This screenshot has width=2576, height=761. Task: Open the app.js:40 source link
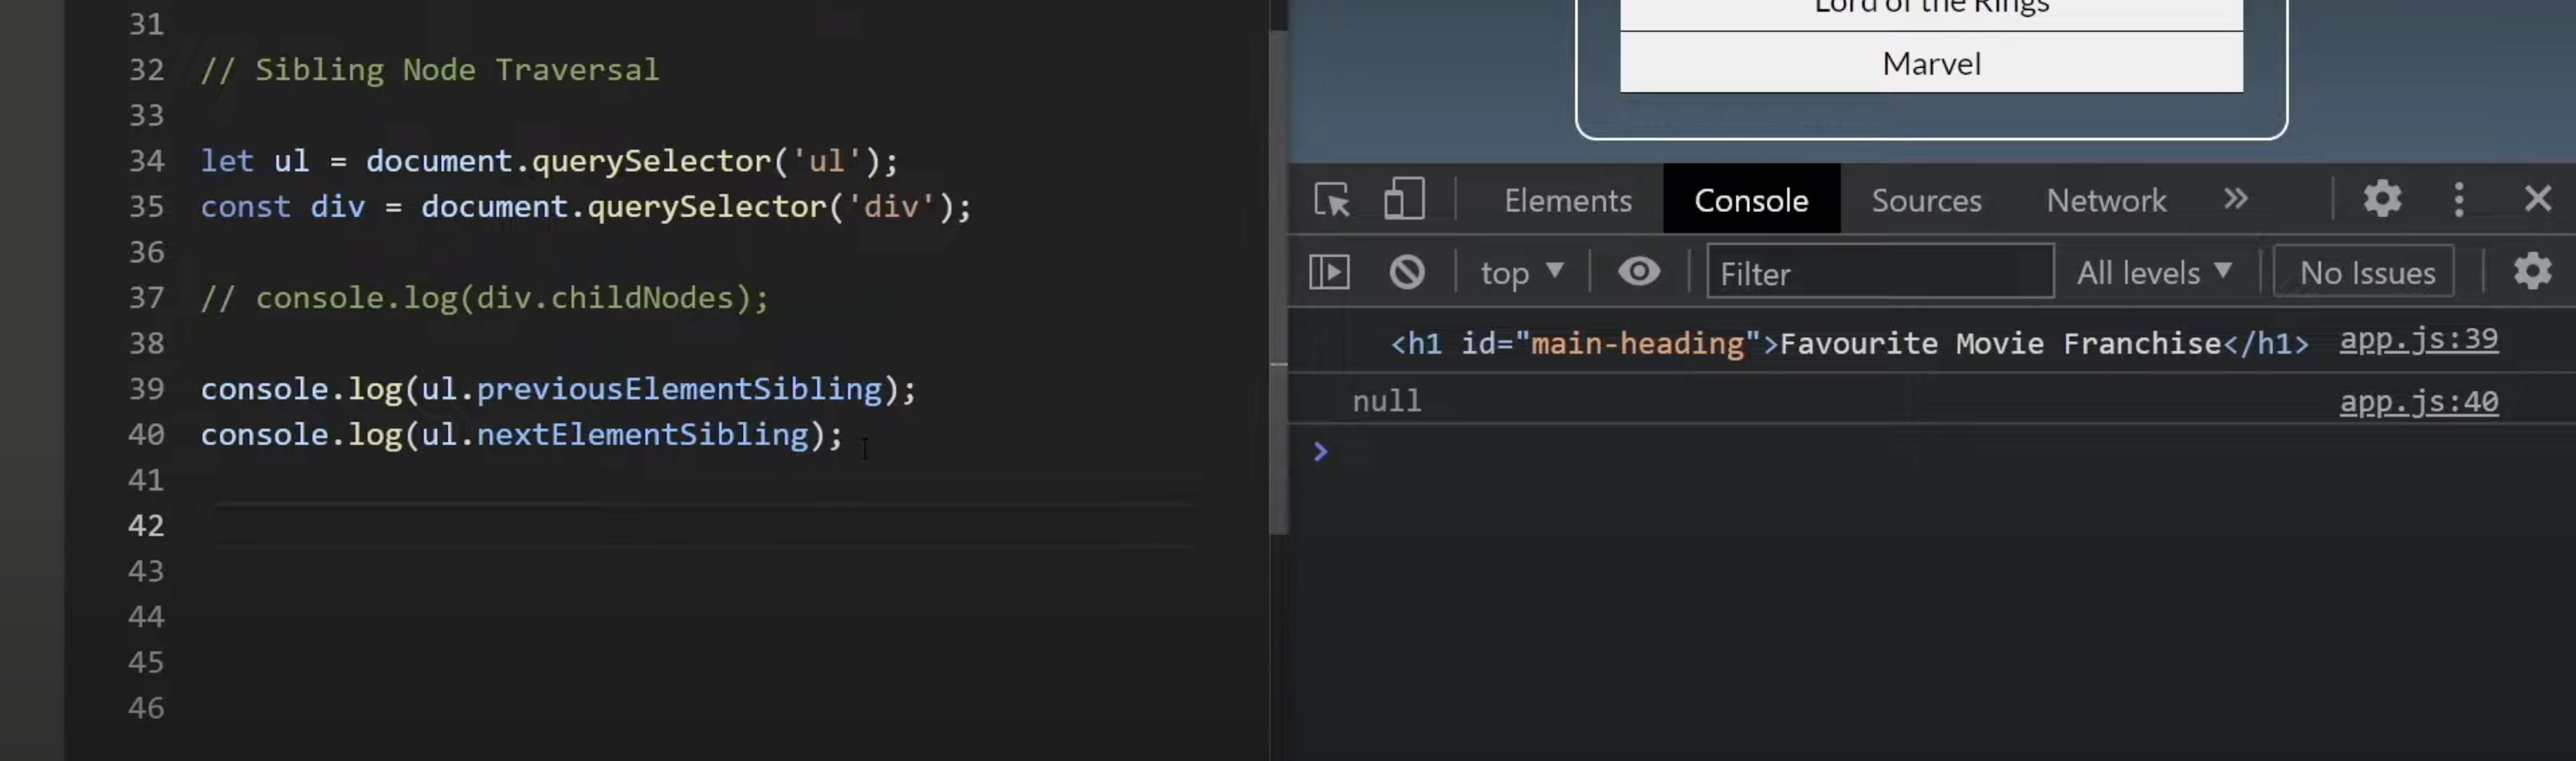point(2418,402)
